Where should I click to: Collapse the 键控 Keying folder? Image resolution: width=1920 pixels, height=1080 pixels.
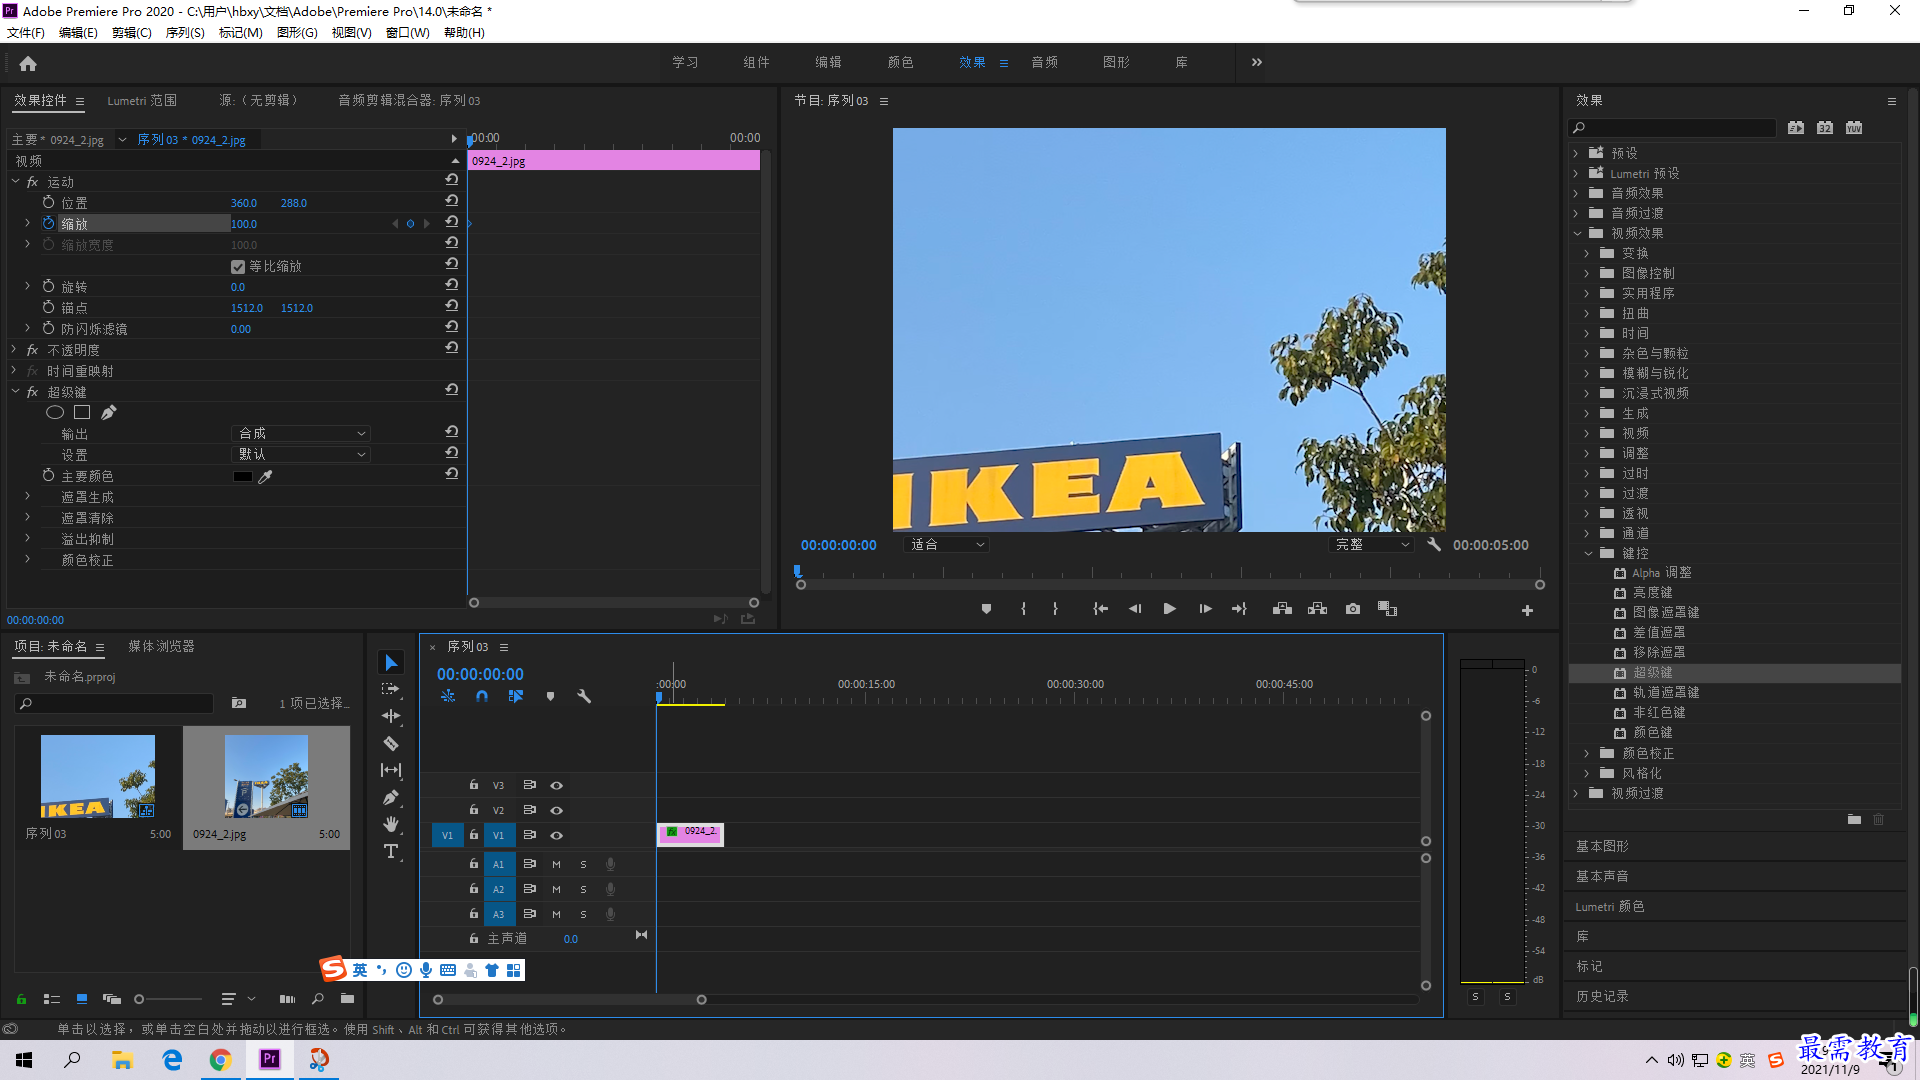[1587, 553]
